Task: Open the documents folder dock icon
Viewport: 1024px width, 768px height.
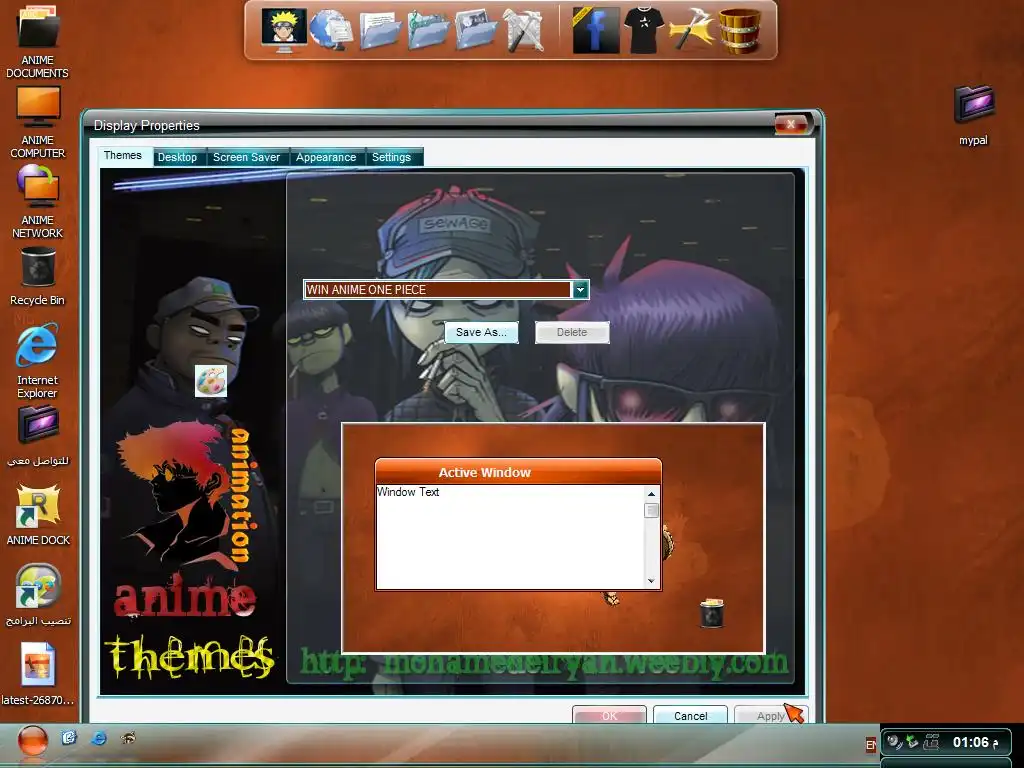Action: pyautogui.click(x=380, y=31)
